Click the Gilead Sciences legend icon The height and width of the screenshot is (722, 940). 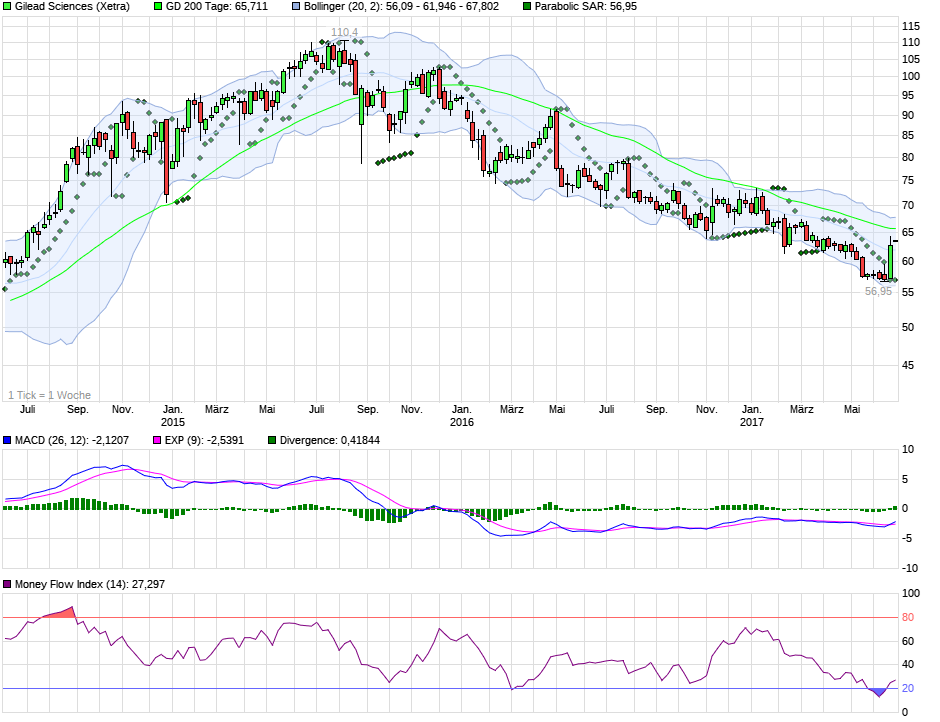coord(8,8)
